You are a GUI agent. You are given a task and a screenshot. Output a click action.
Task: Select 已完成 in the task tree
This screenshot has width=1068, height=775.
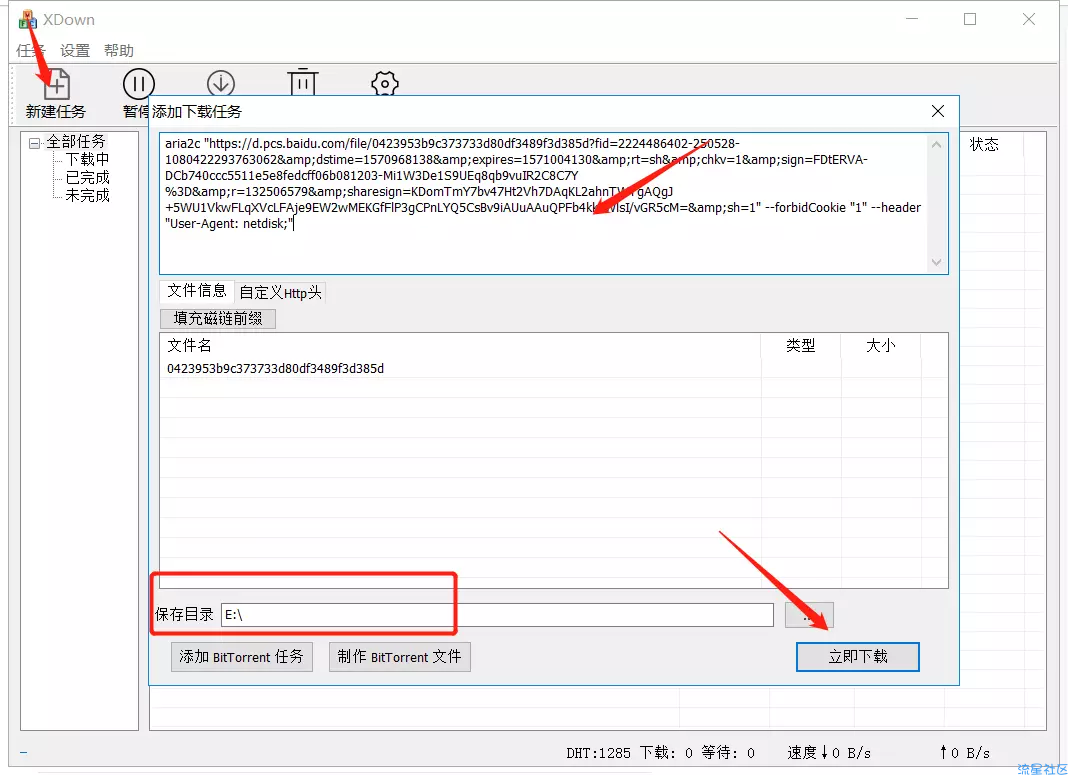[87, 178]
